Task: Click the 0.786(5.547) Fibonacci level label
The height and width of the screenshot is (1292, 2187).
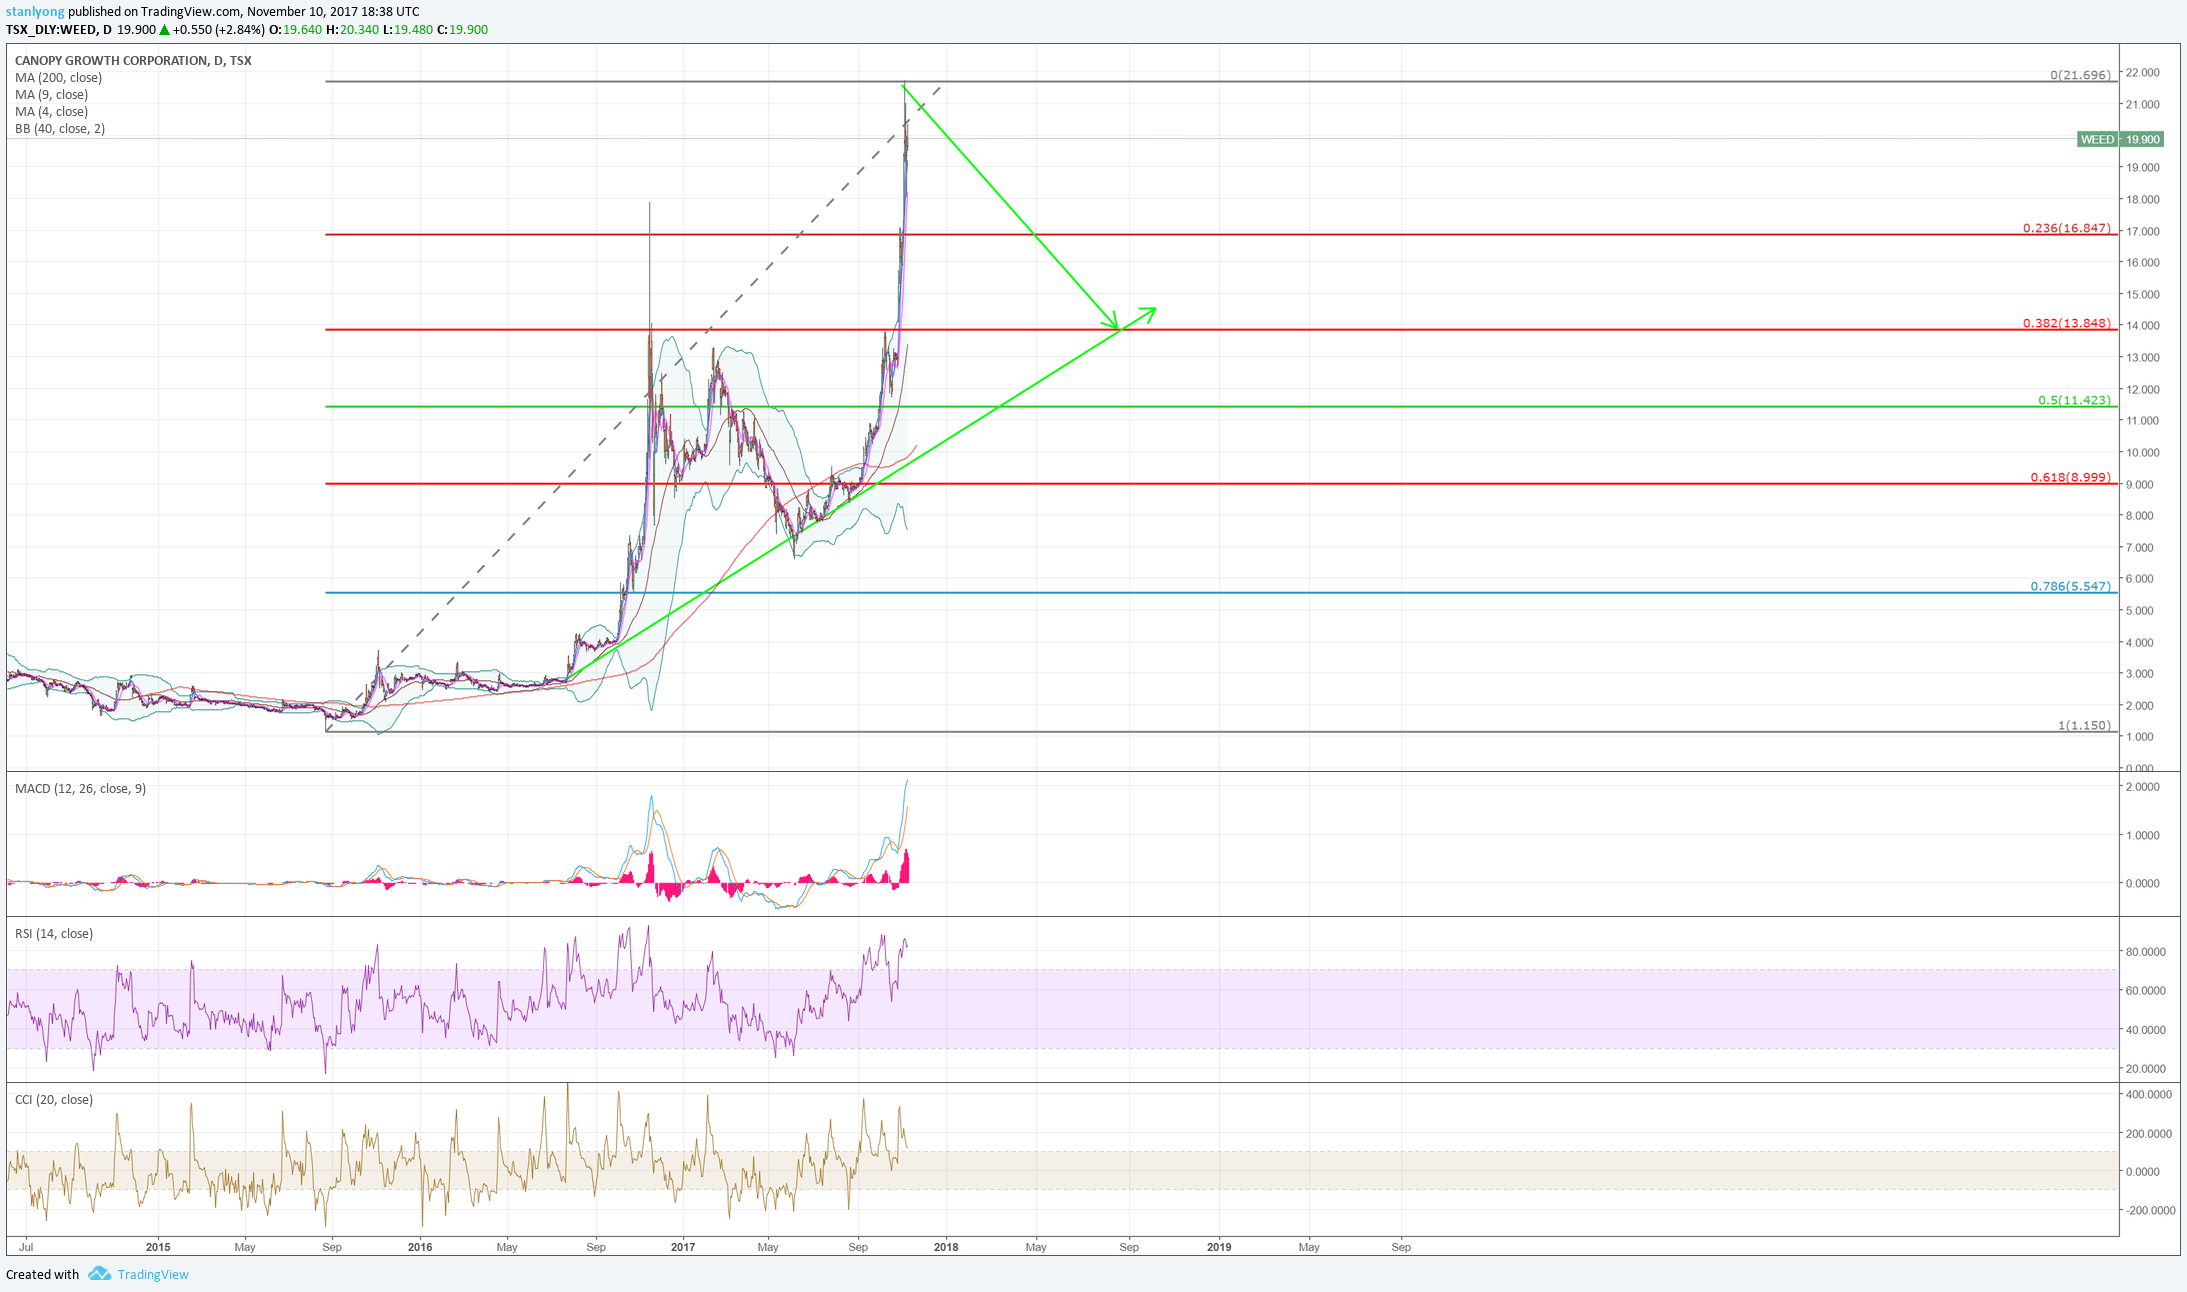Action: coord(2071,586)
